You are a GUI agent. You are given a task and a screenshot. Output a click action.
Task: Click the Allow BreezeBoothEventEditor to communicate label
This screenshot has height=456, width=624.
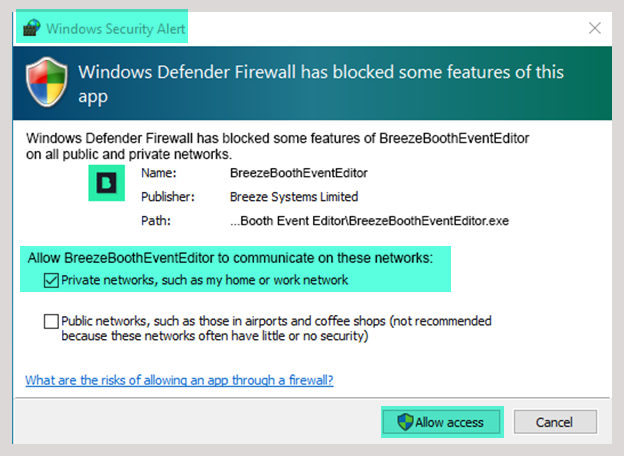point(230,258)
